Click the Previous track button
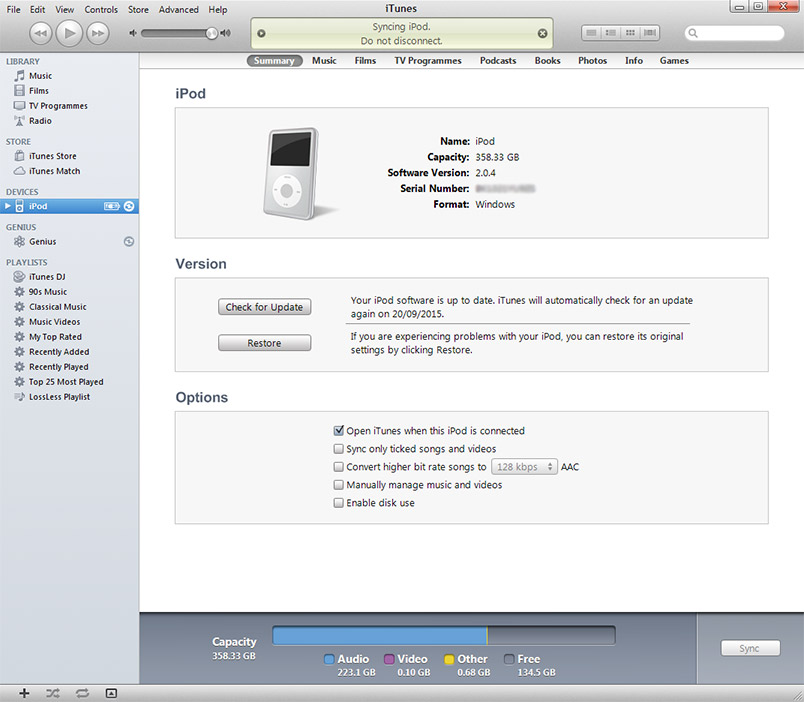The height and width of the screenshot is (702, 804). pyautogui.click(x=41, y=34)
